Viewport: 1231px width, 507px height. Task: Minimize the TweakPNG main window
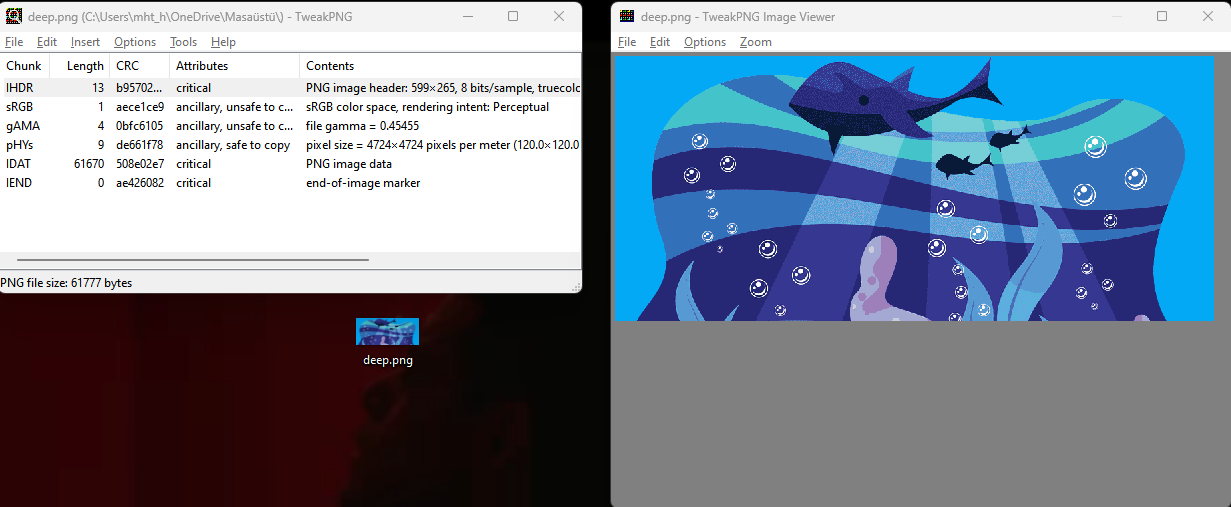(467, 16)
